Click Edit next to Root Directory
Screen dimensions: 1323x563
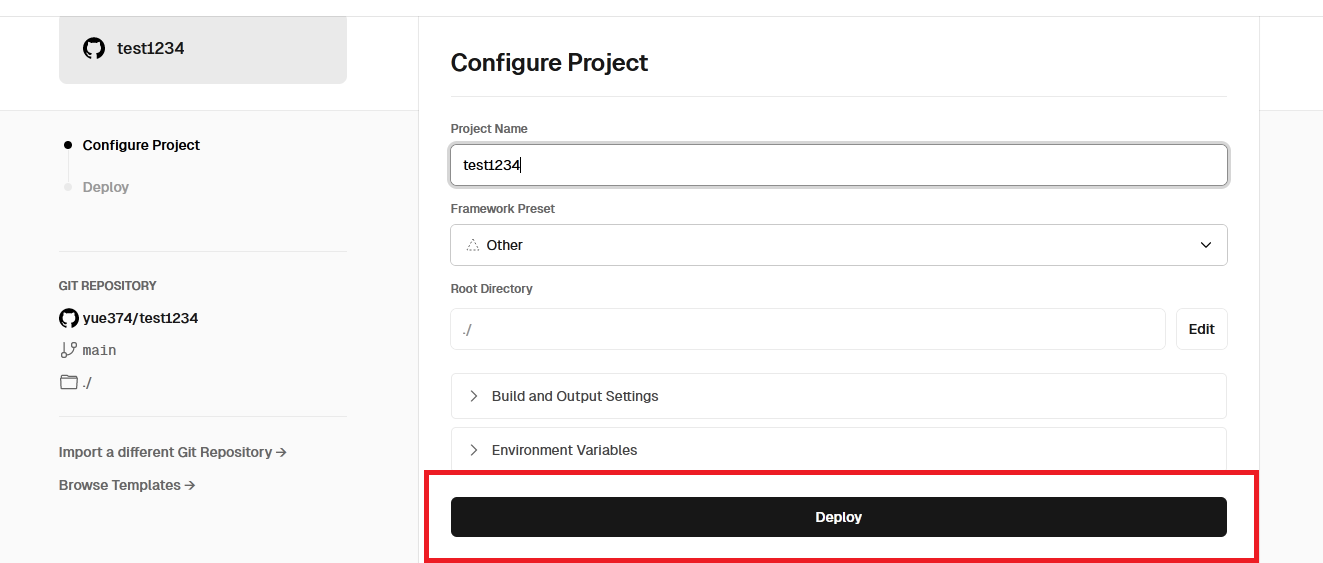point(1201,329)
